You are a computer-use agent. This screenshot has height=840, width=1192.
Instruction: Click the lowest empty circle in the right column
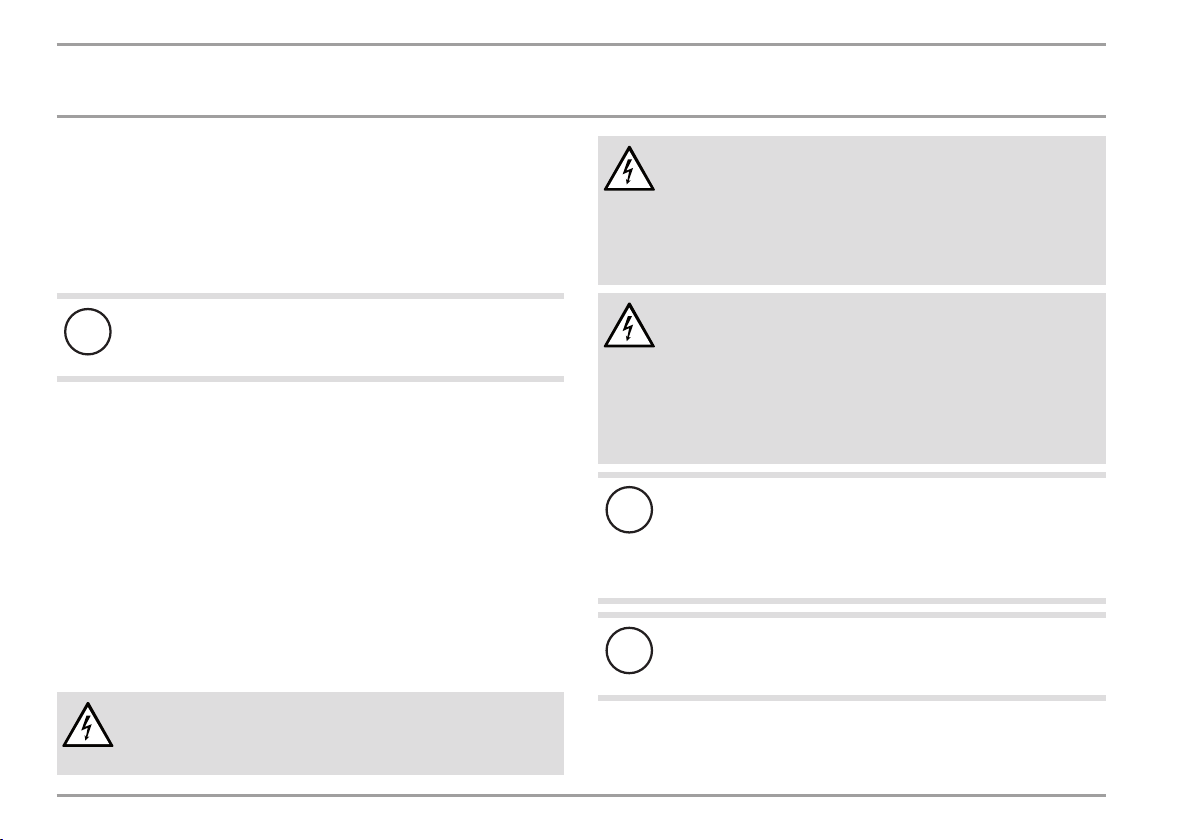tap(629, 650)
